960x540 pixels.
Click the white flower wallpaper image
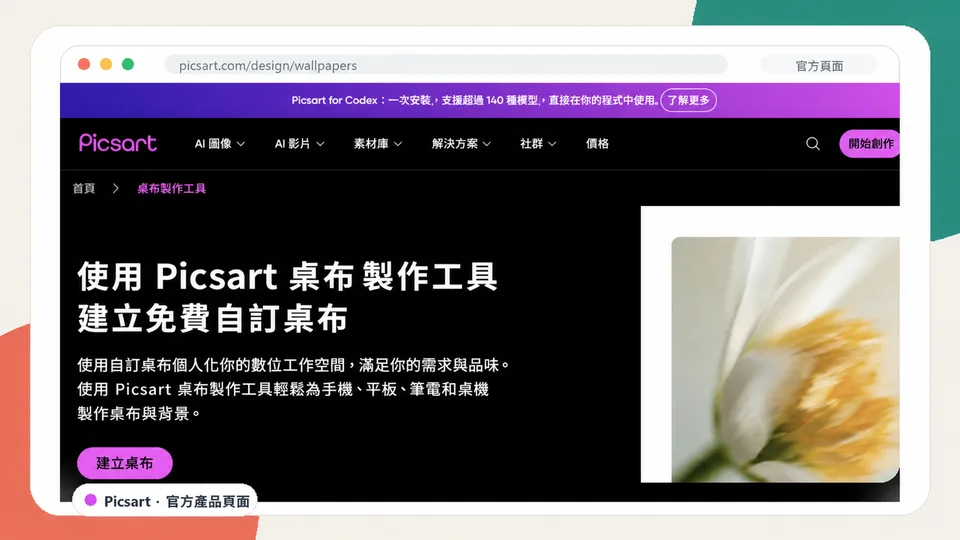click(x=786, y=359)
